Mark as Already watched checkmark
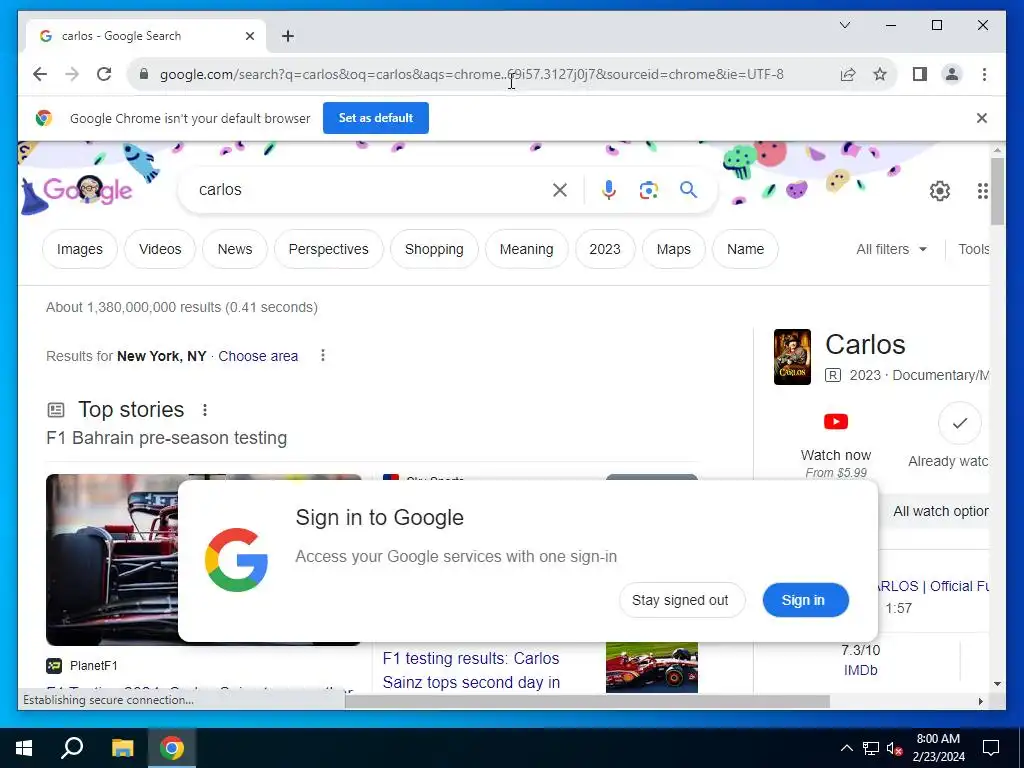 [959, 423]
